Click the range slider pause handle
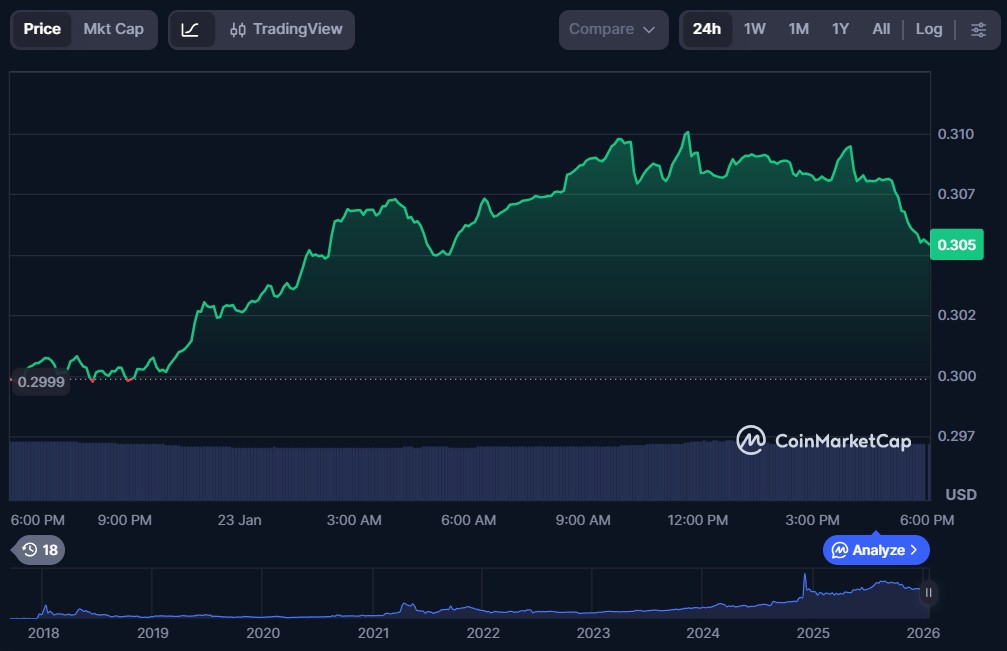 pyautogui.click(x=928, y=593)
